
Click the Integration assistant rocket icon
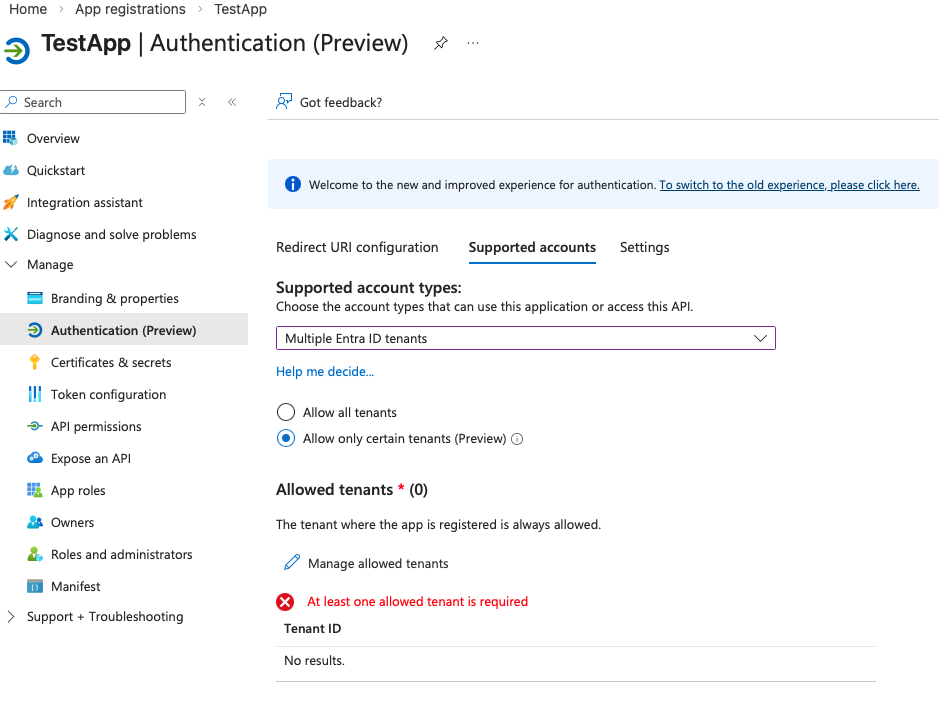click(11, 202)
